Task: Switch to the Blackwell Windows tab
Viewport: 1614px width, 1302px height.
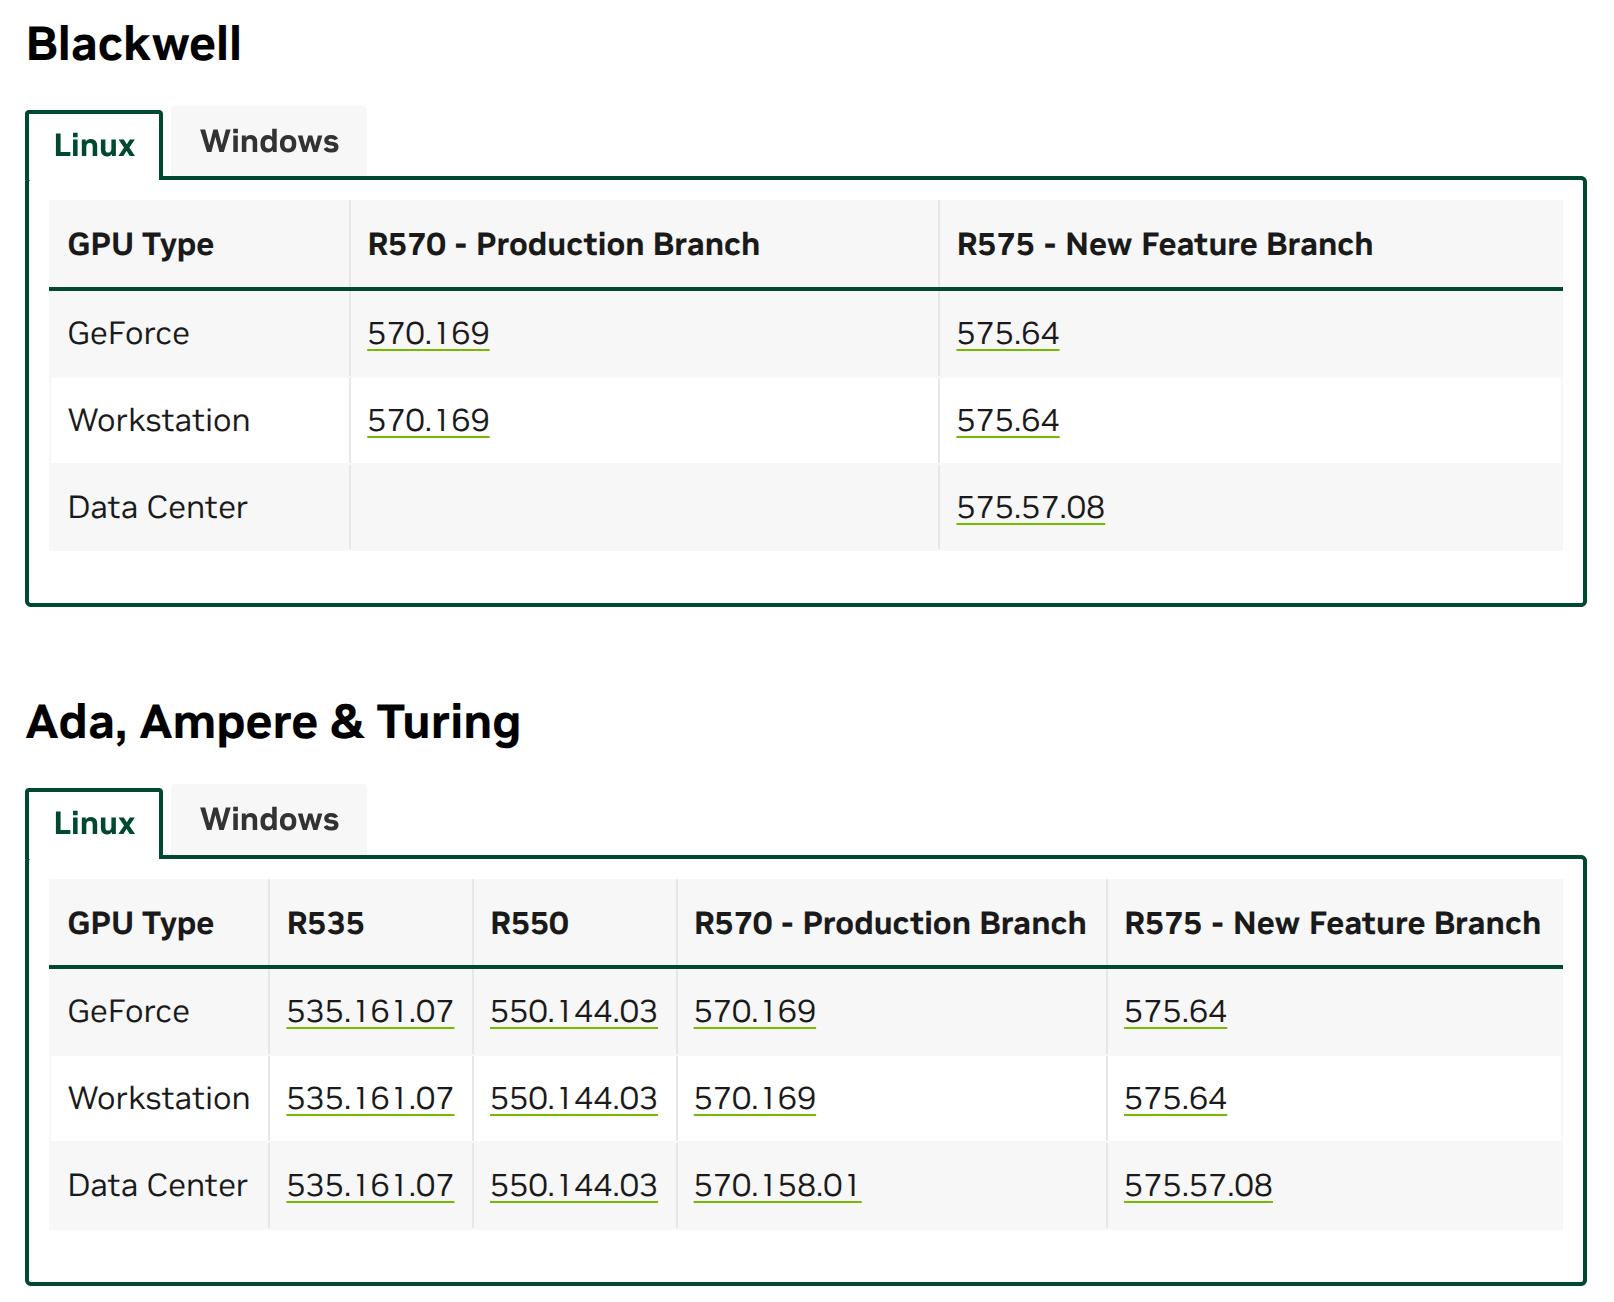Action: pos(269,141)
